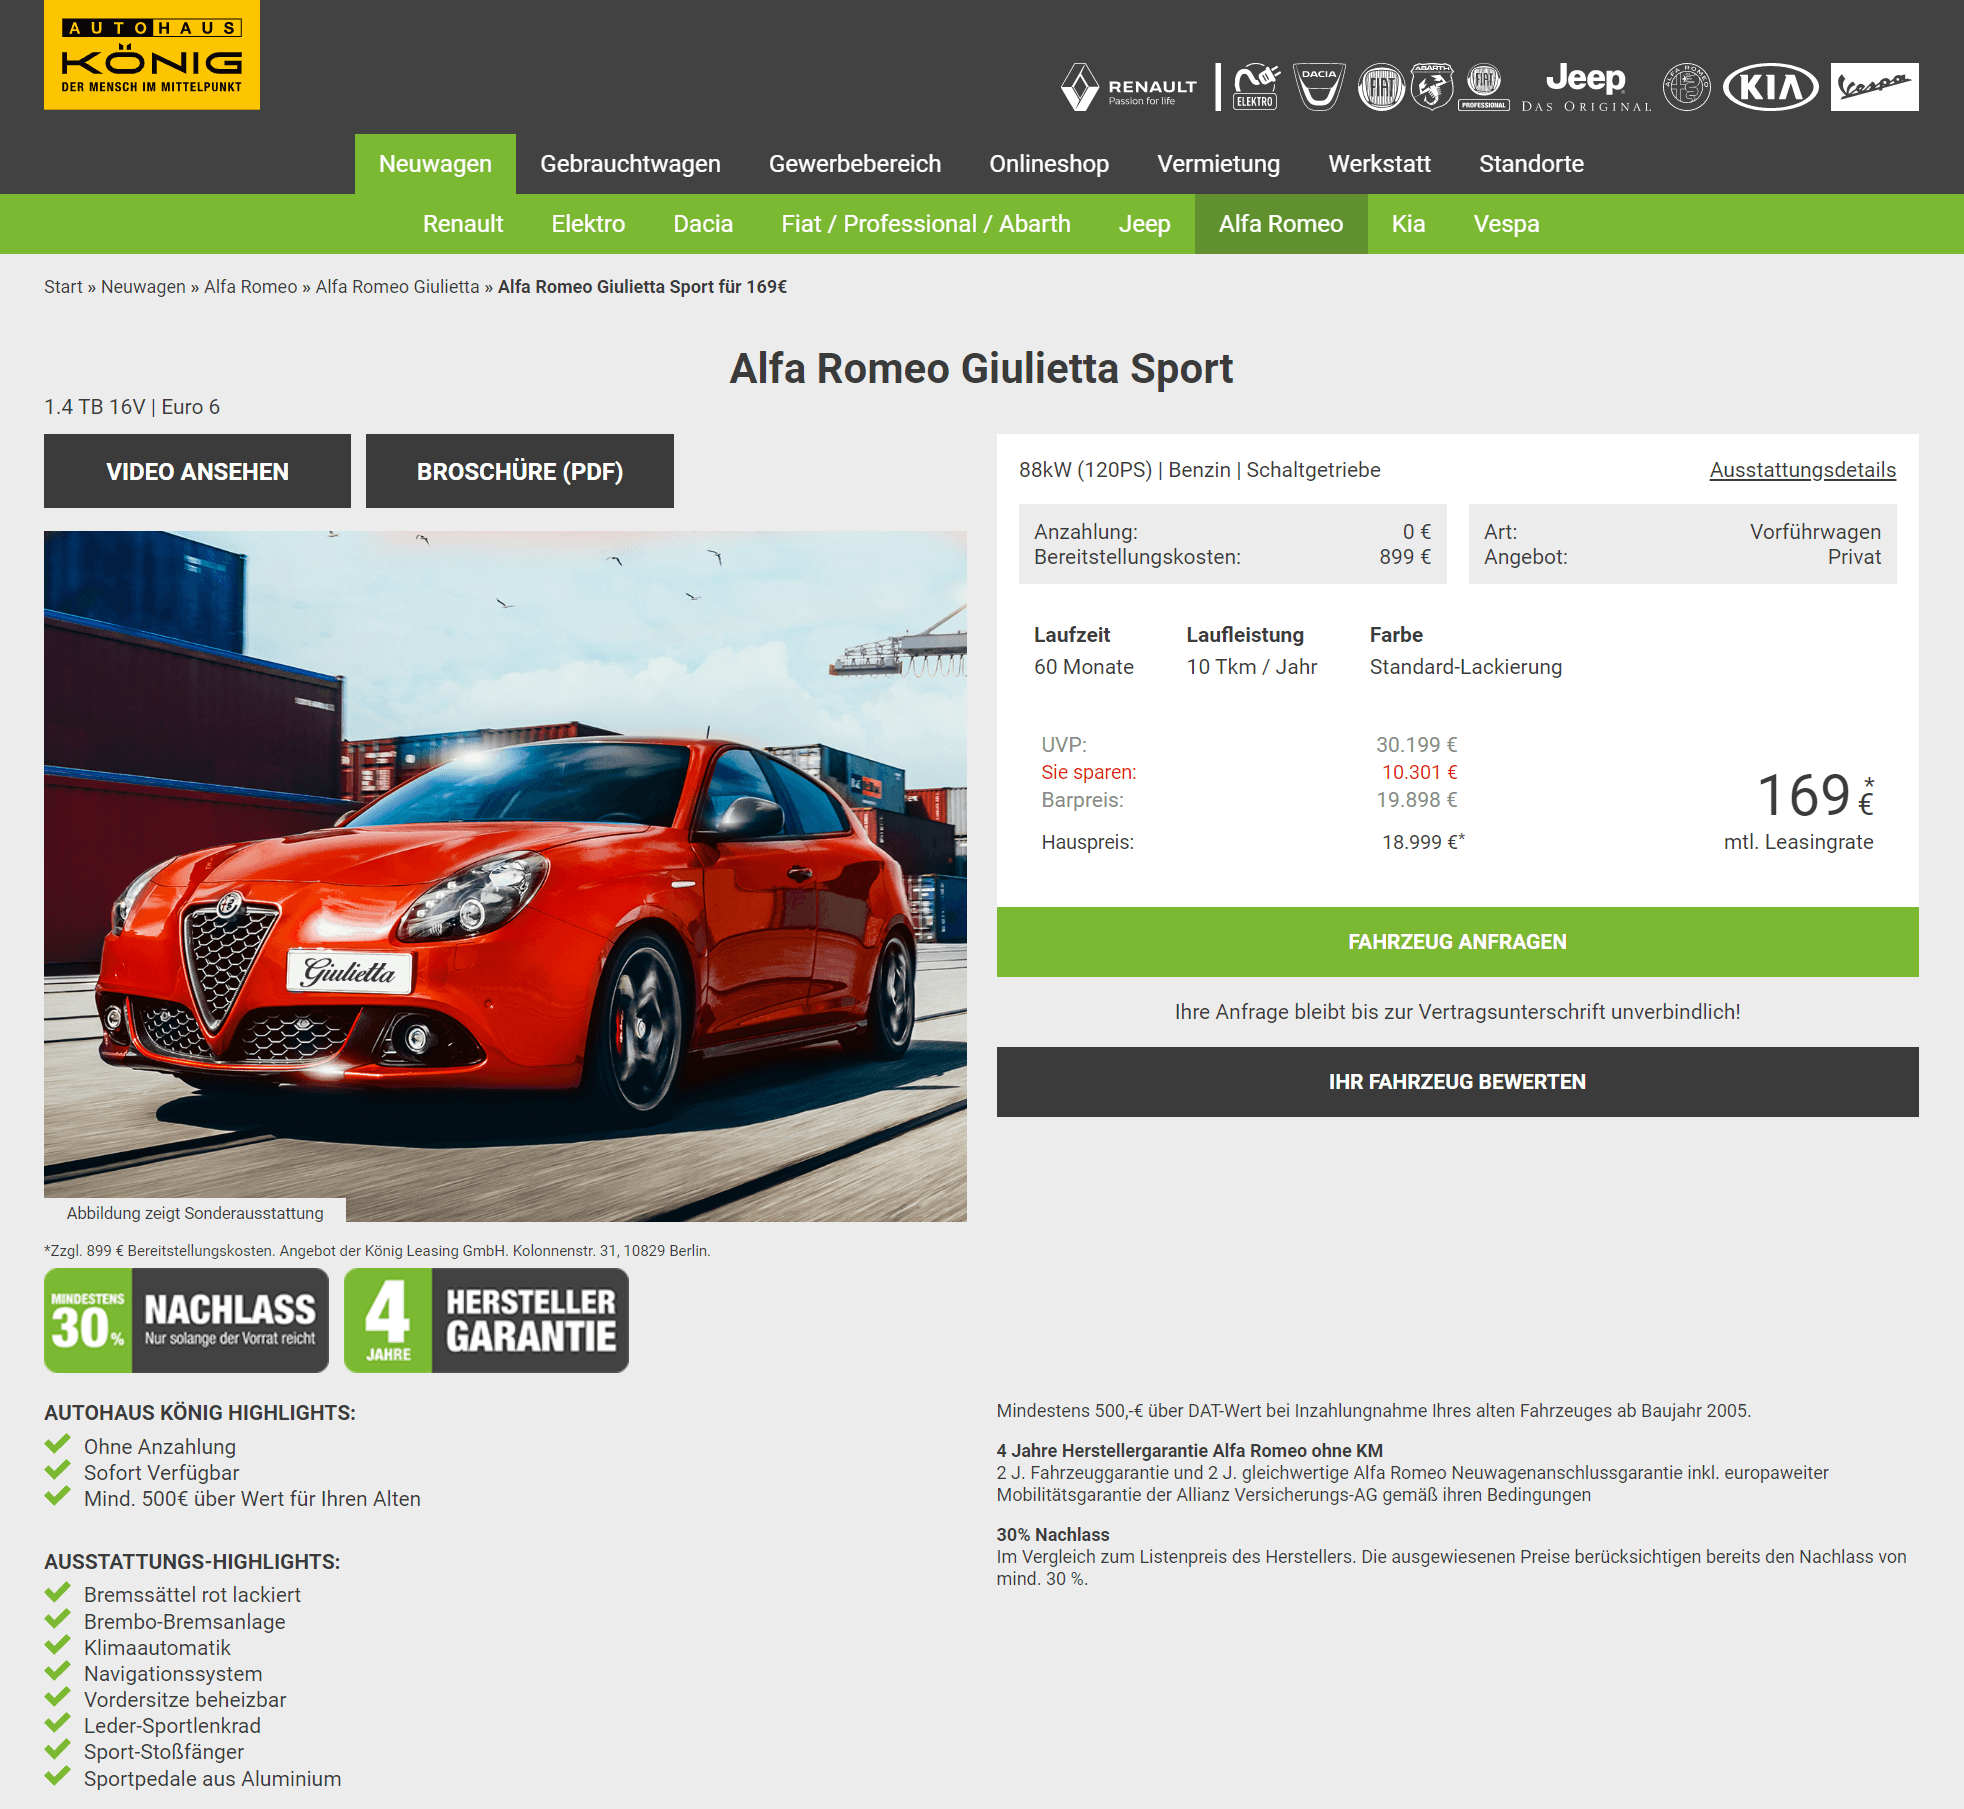Click the Laufzeit value 60 Monate
This screenshot has width=1964, height=1809.
pos(1084,667)
